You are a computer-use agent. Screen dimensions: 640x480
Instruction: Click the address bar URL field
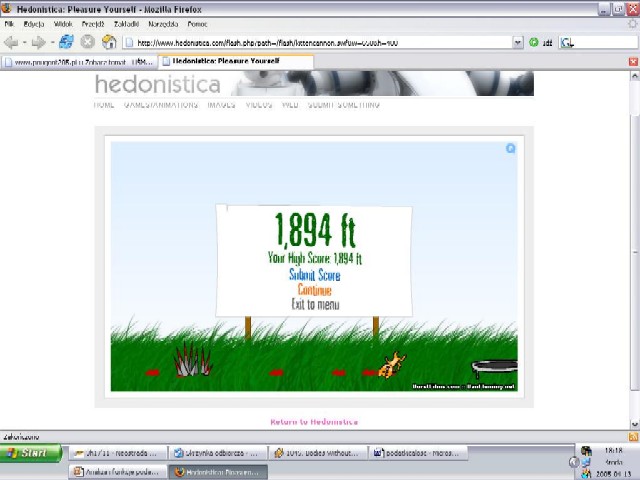tap(320, 43)
